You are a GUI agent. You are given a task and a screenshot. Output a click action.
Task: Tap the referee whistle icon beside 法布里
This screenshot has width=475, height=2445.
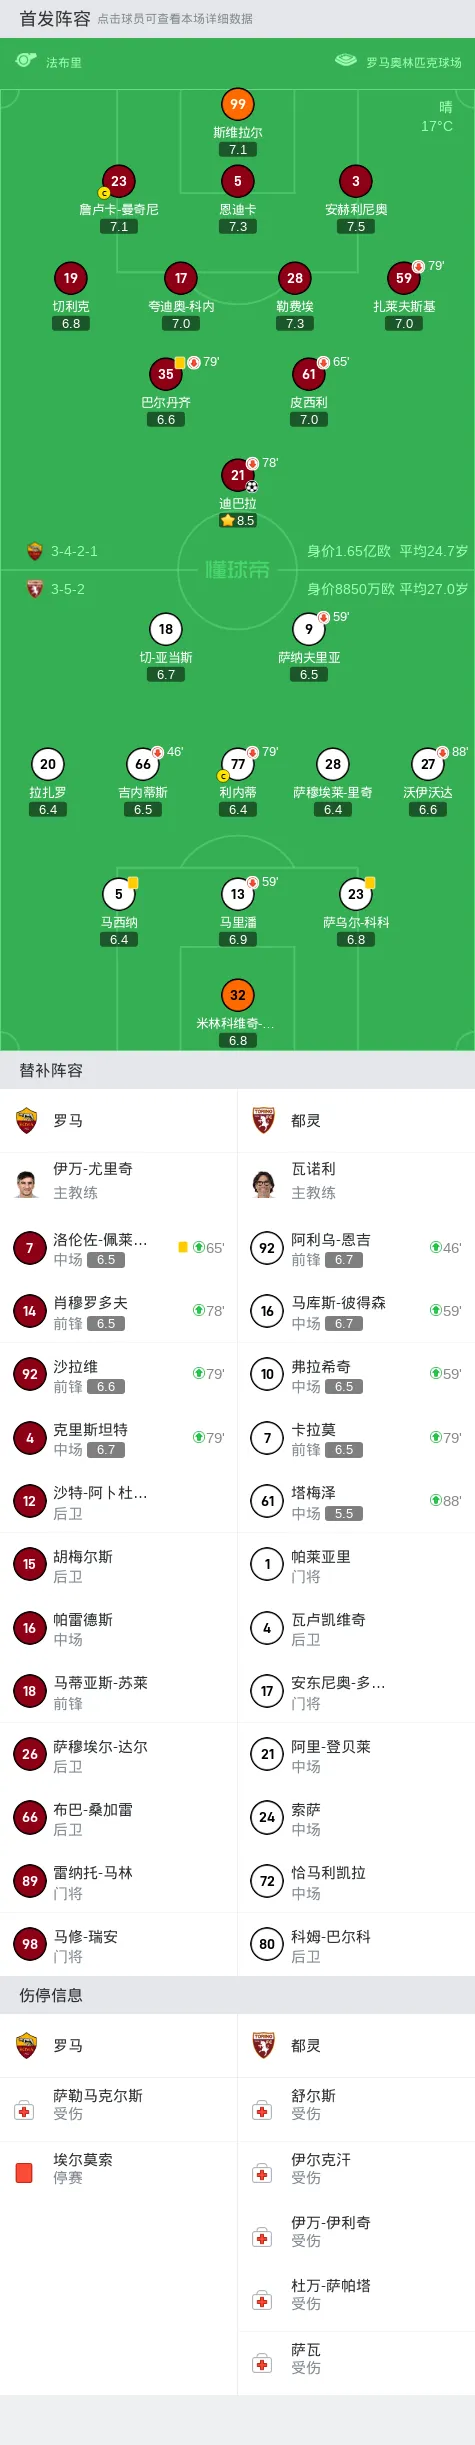click(26, 61)
